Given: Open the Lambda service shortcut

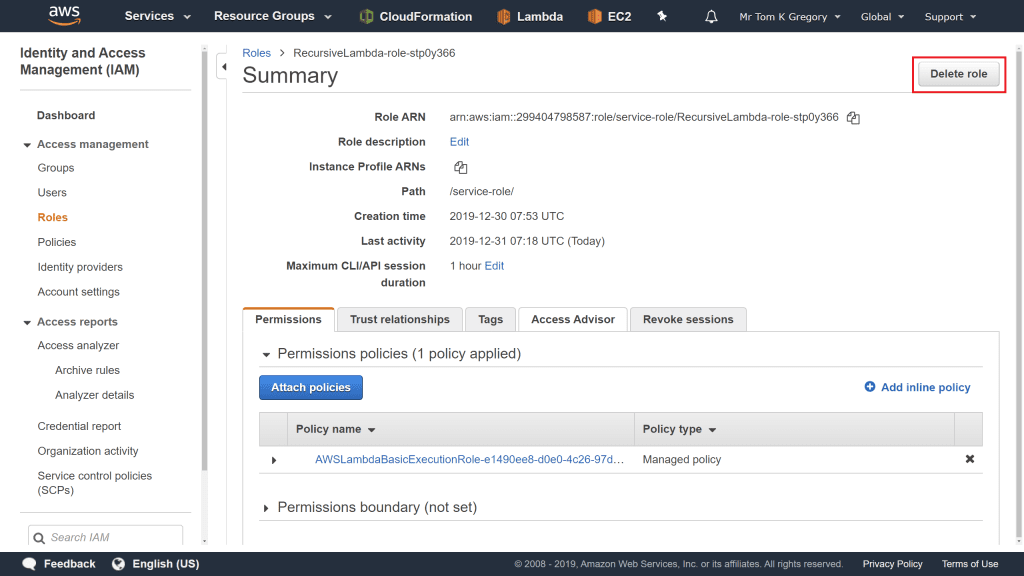Looking at the screenshot, I should [x=503, y=16].
